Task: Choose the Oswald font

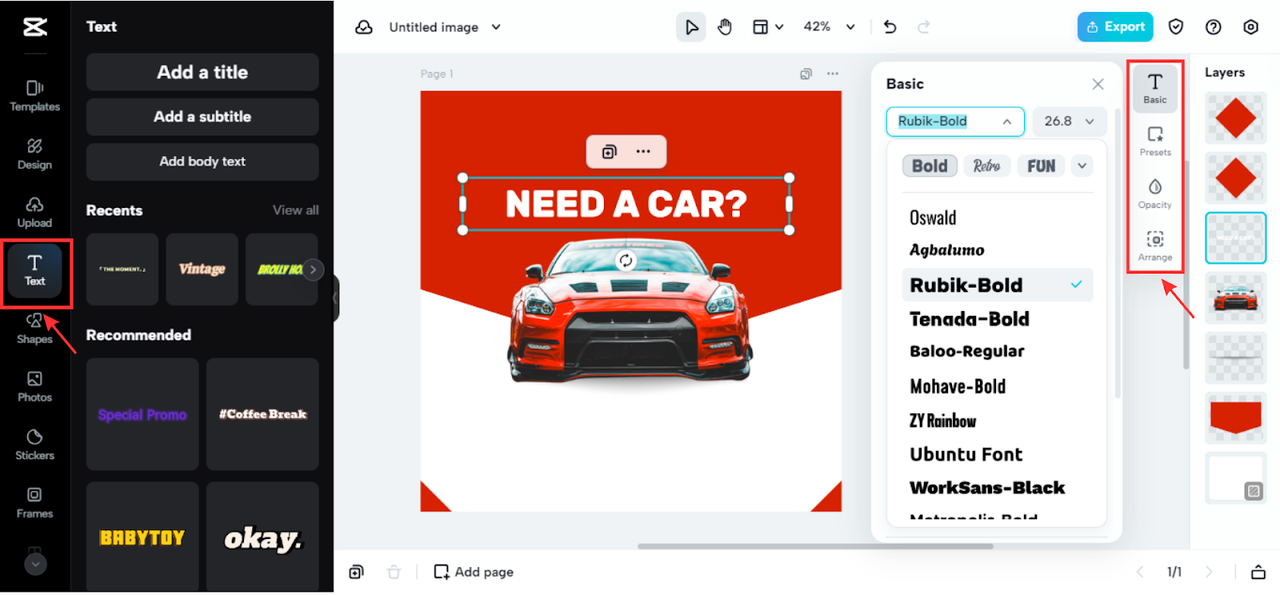Action: 997,217
